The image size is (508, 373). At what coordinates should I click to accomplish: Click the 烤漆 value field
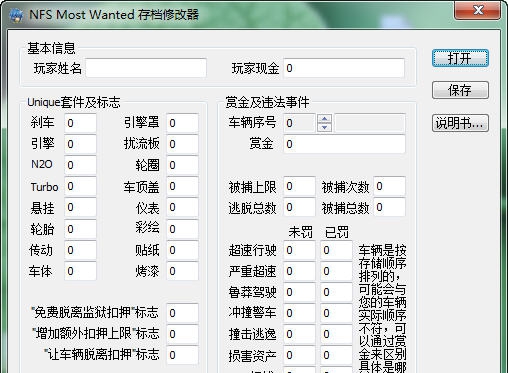click(182, 271)
